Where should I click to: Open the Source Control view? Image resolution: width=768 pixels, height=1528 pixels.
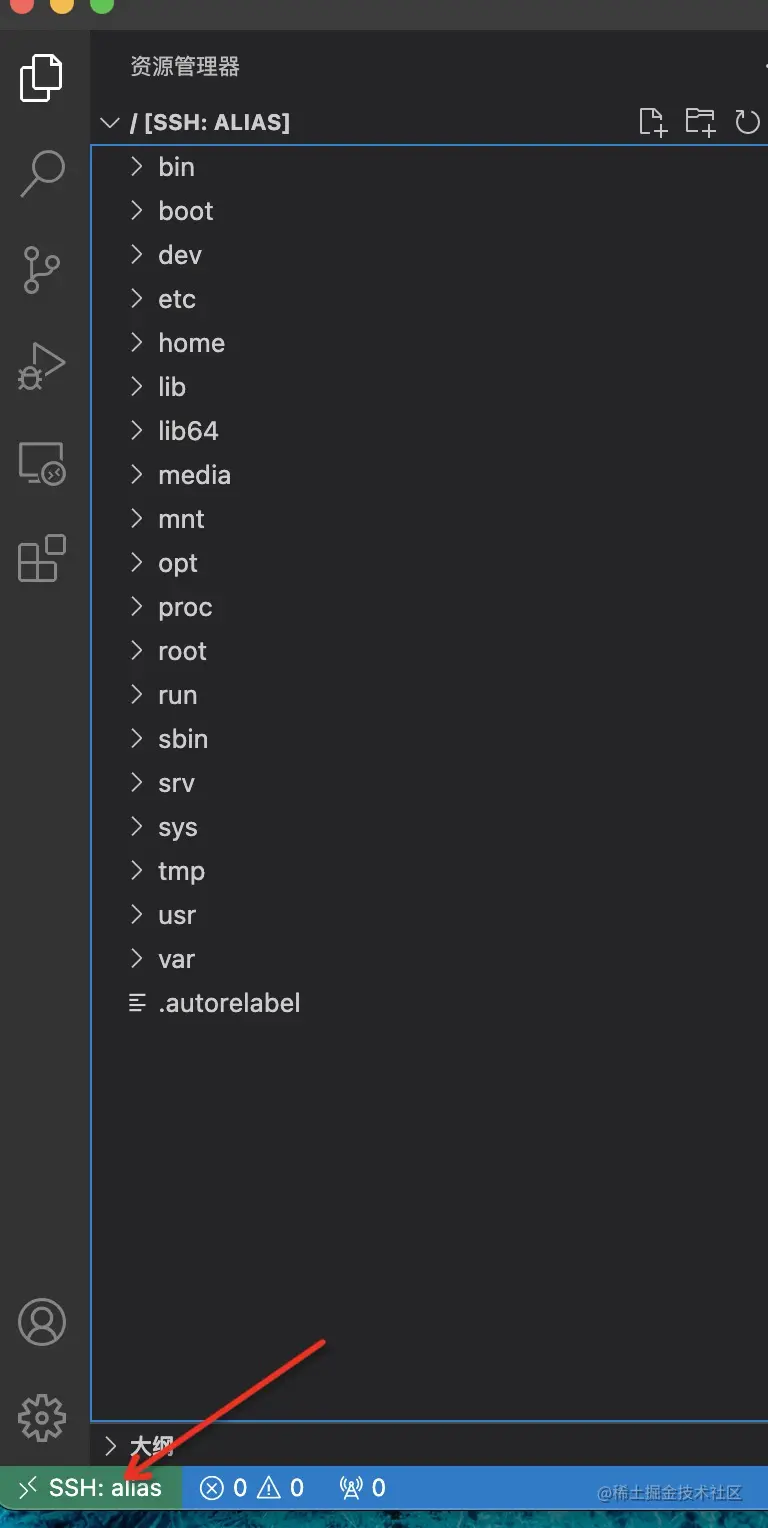[42, 270]
